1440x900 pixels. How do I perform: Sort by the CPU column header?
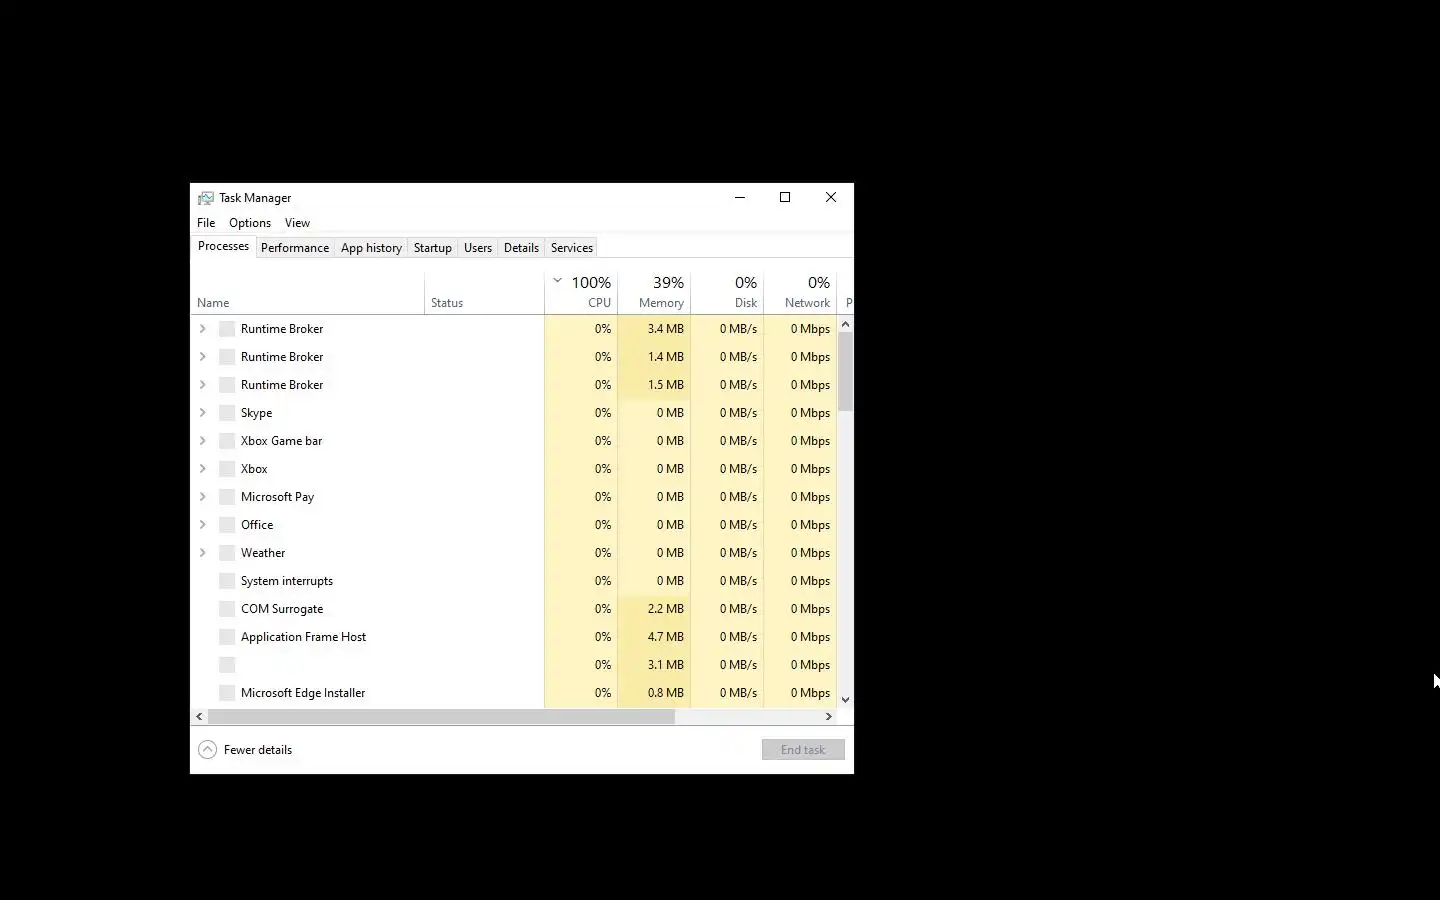click(581, 294)
